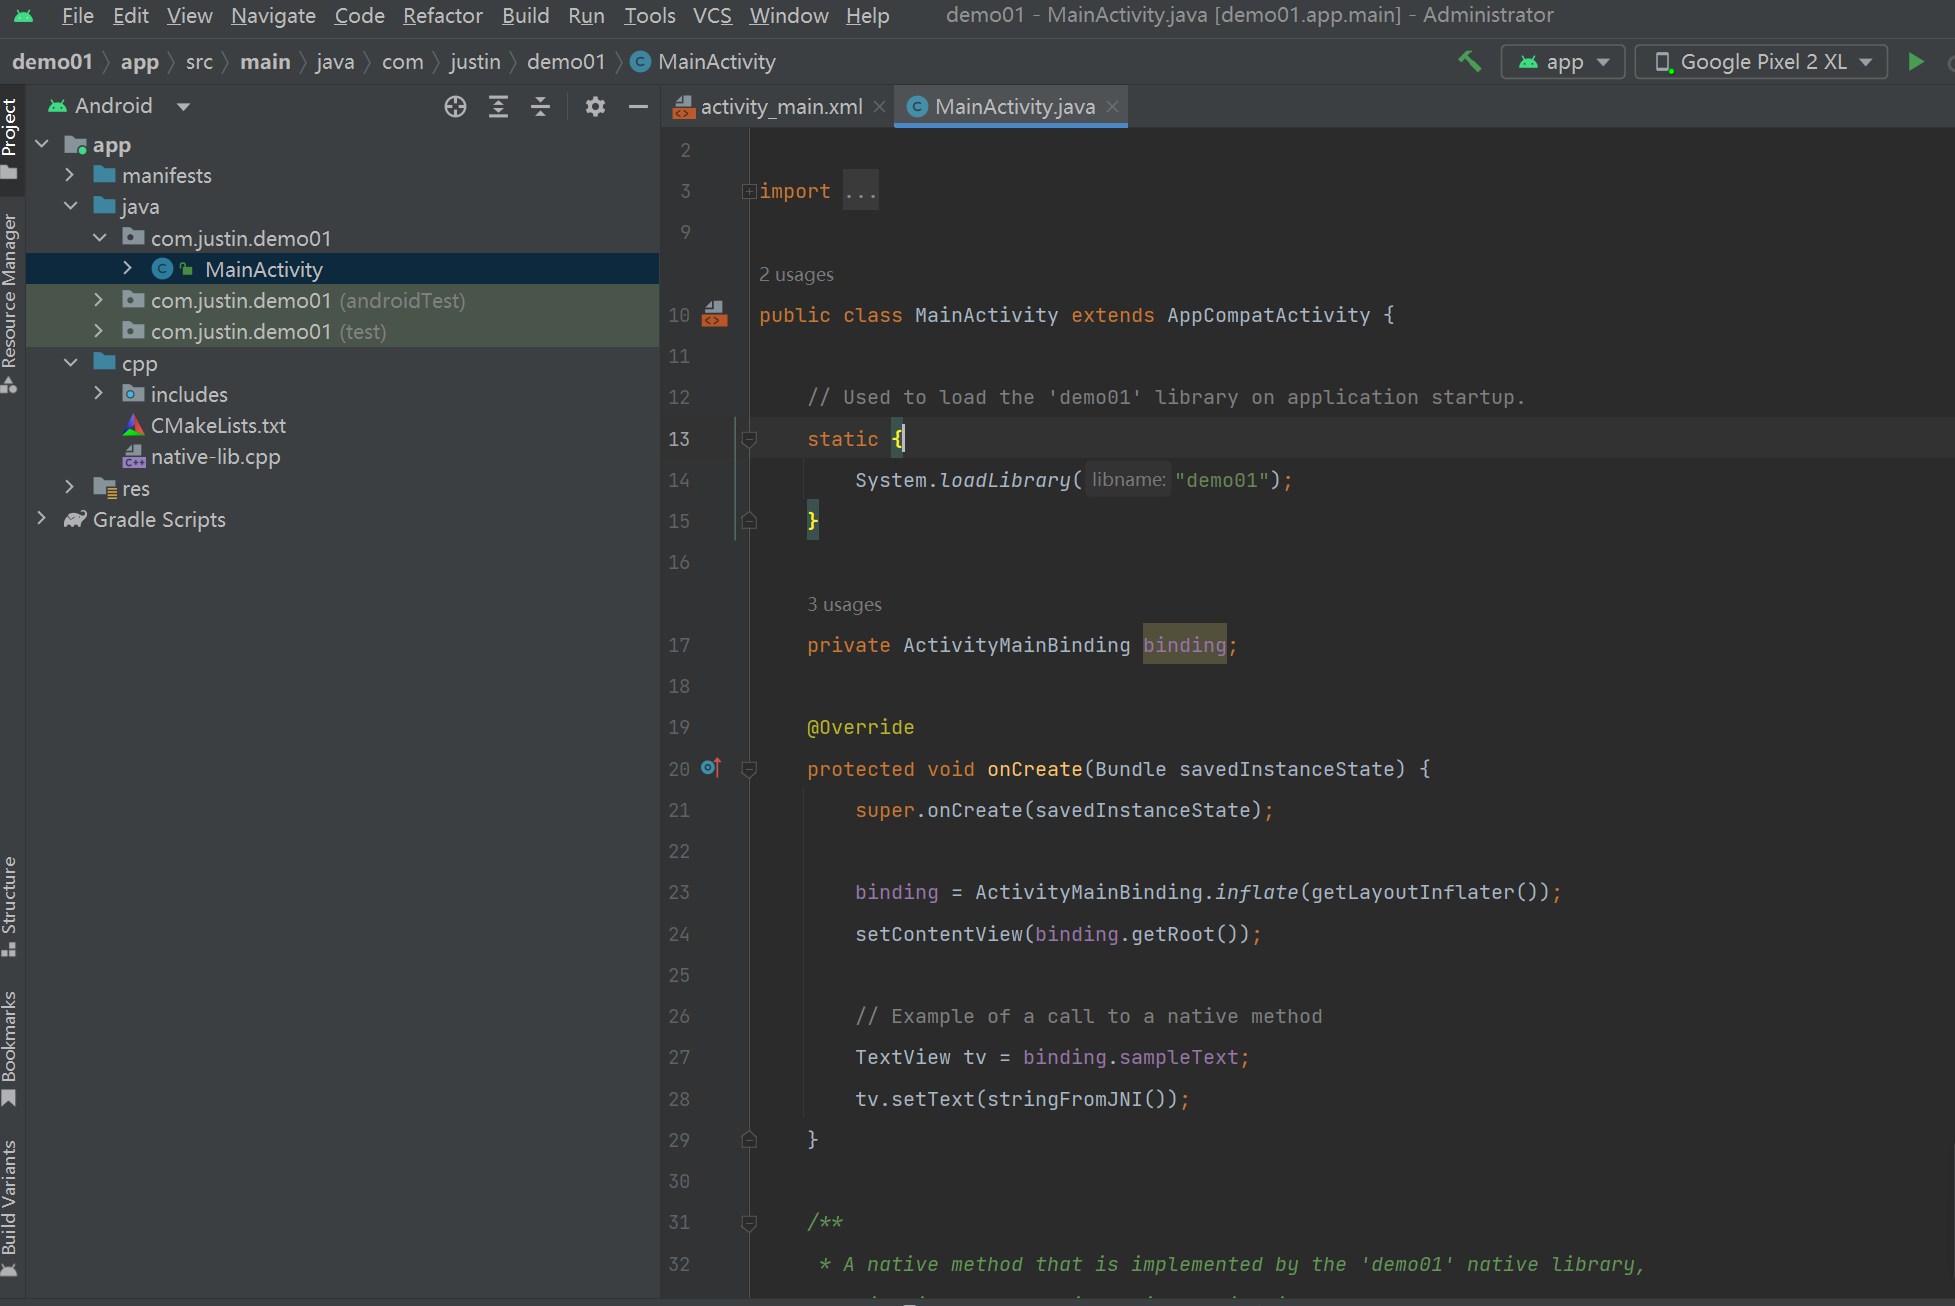This screenshot has height=1306, width=1955.
Task: Open the Refactor menu
Action: tap(442, 16)
